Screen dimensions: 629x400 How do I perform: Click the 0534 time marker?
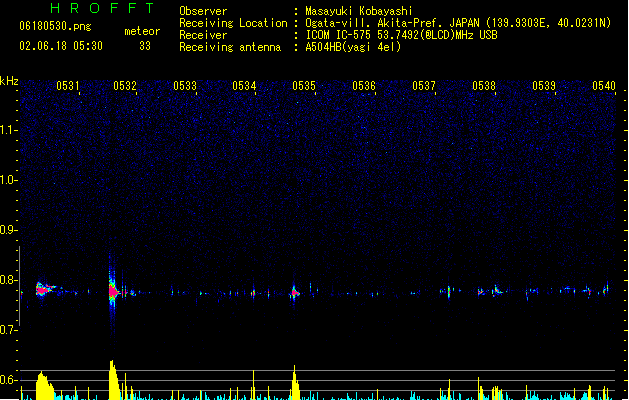244,86
